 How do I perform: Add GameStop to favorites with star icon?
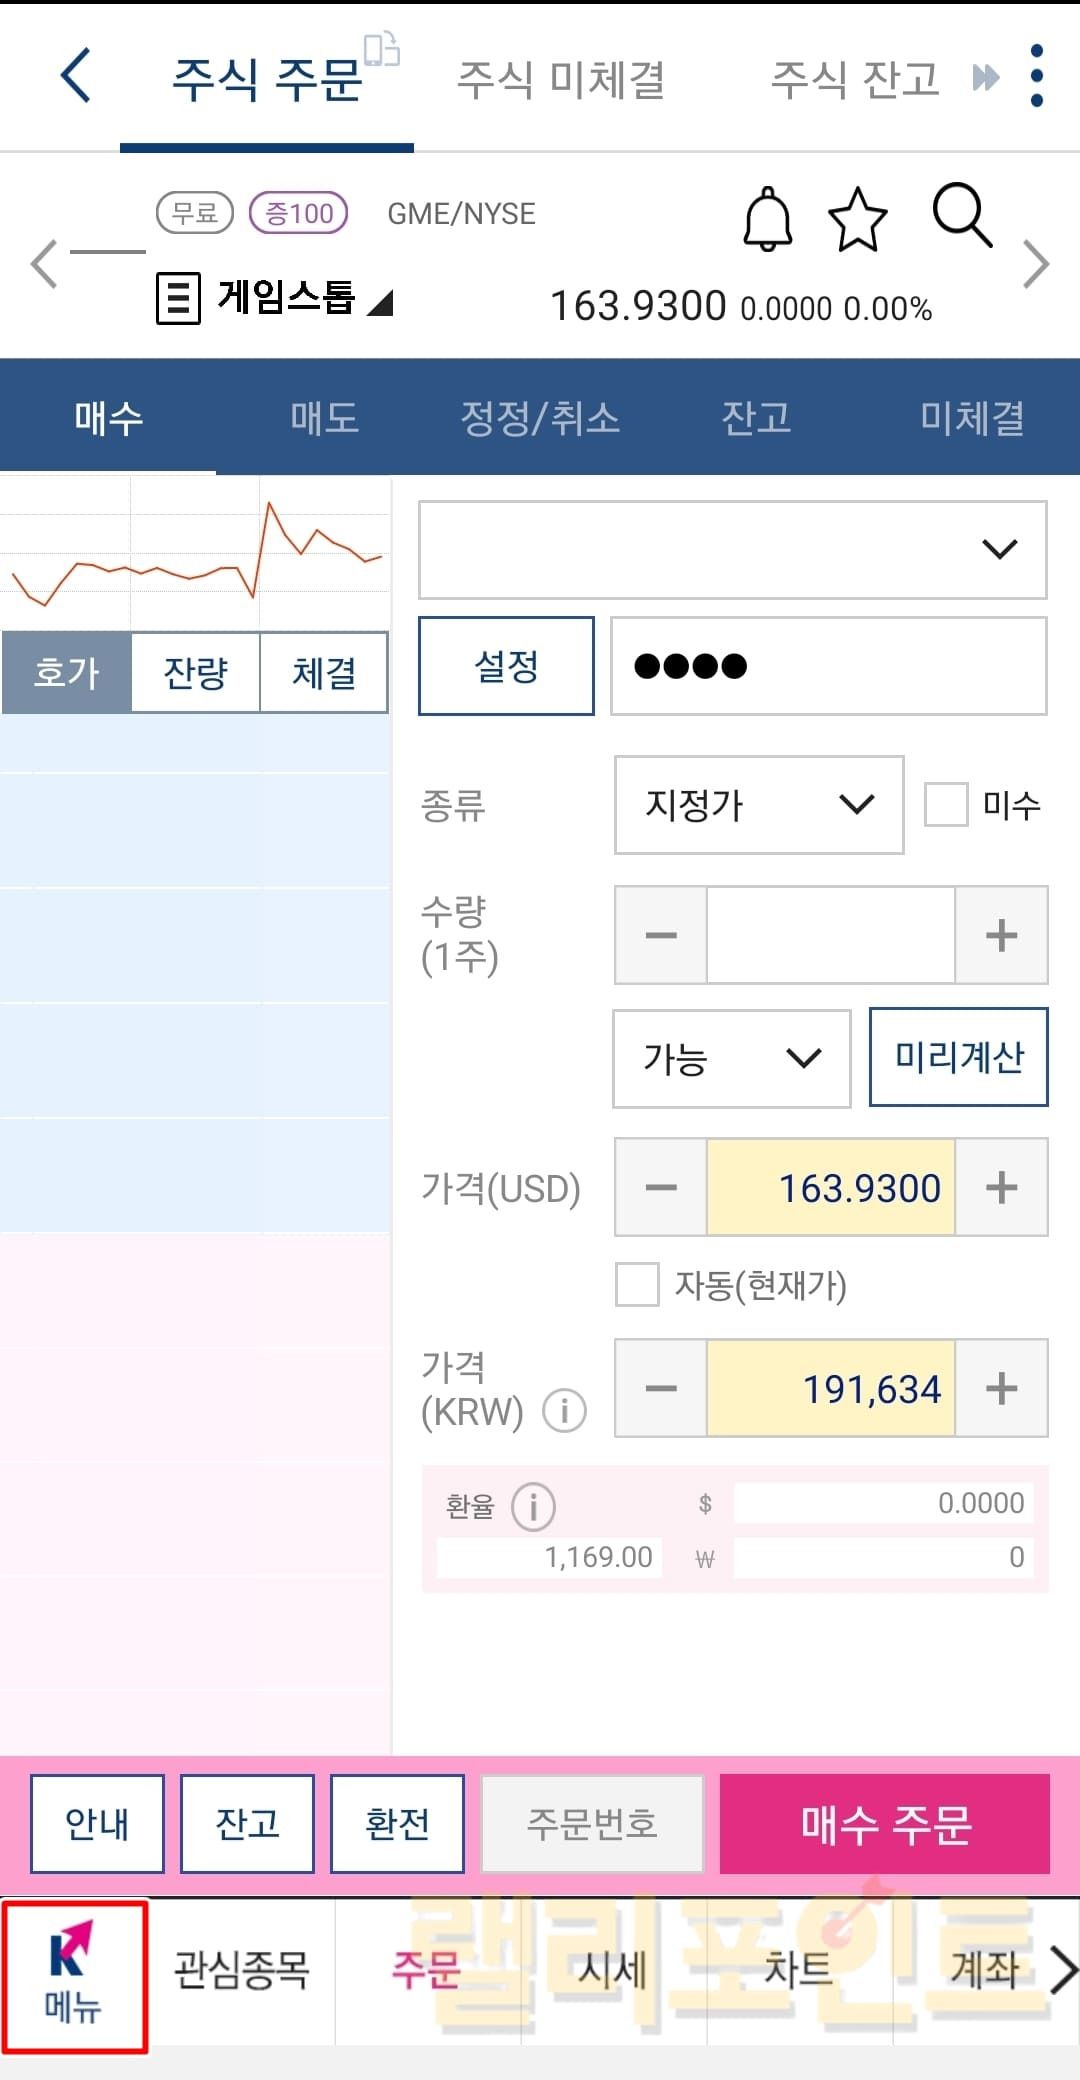pos(857,219)
